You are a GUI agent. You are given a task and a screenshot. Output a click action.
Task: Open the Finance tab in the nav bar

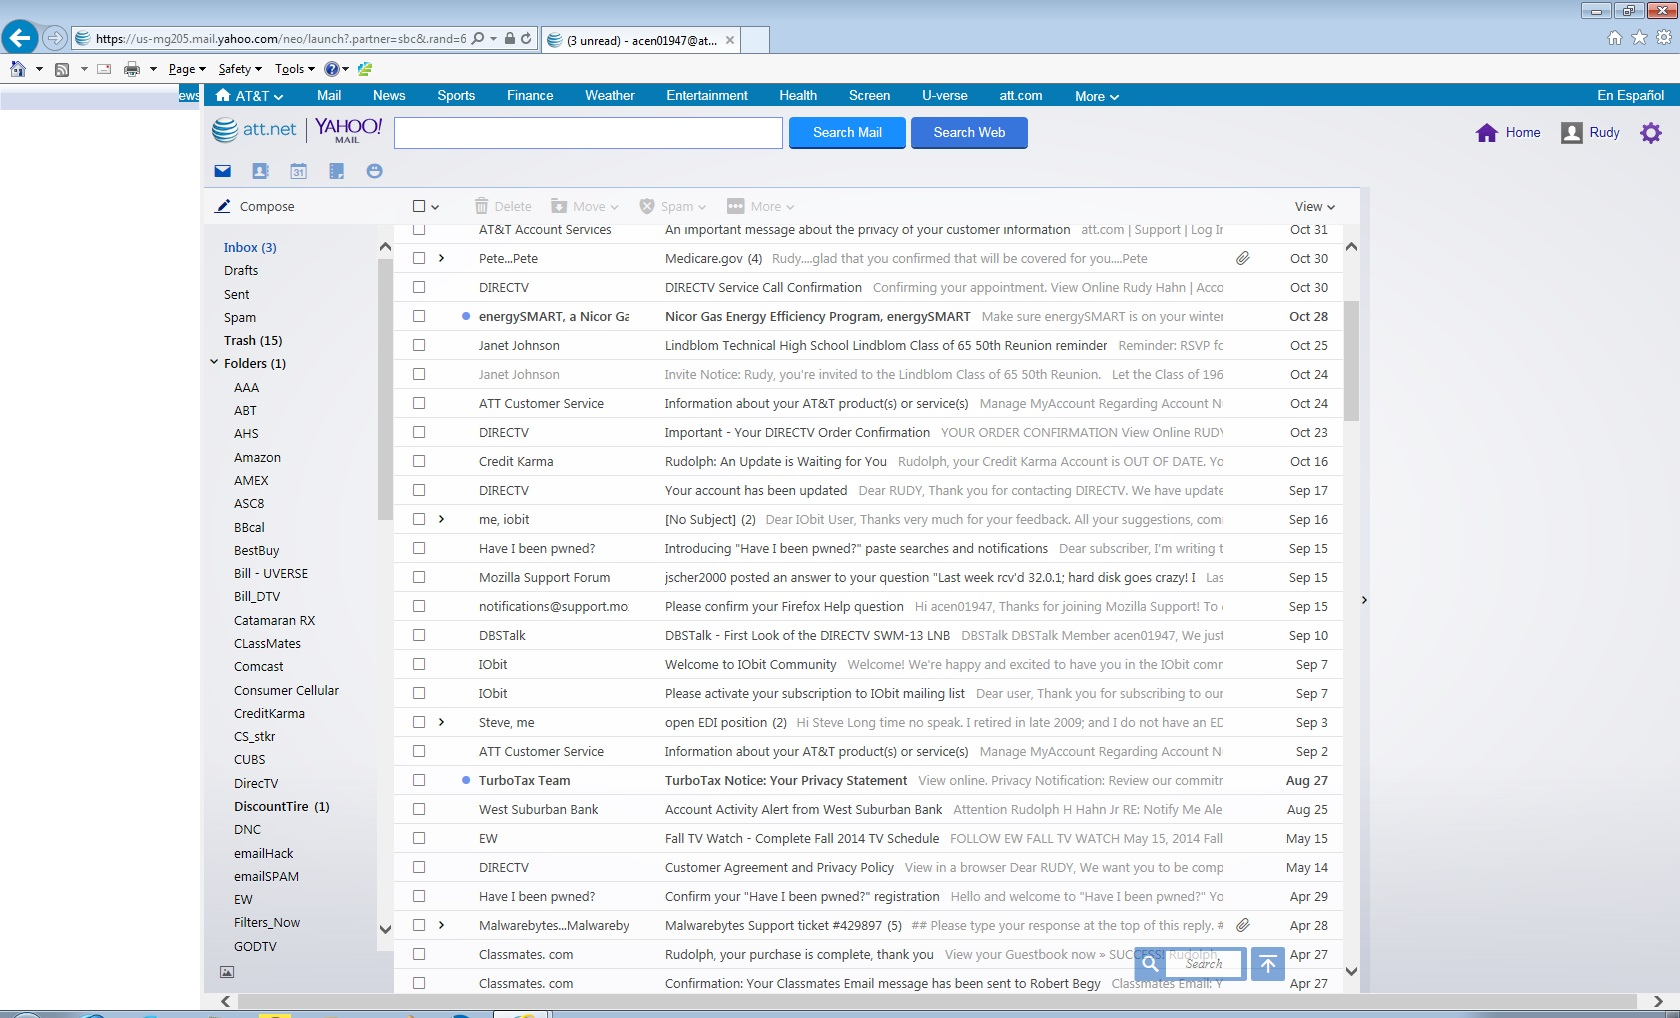[530, 95]
